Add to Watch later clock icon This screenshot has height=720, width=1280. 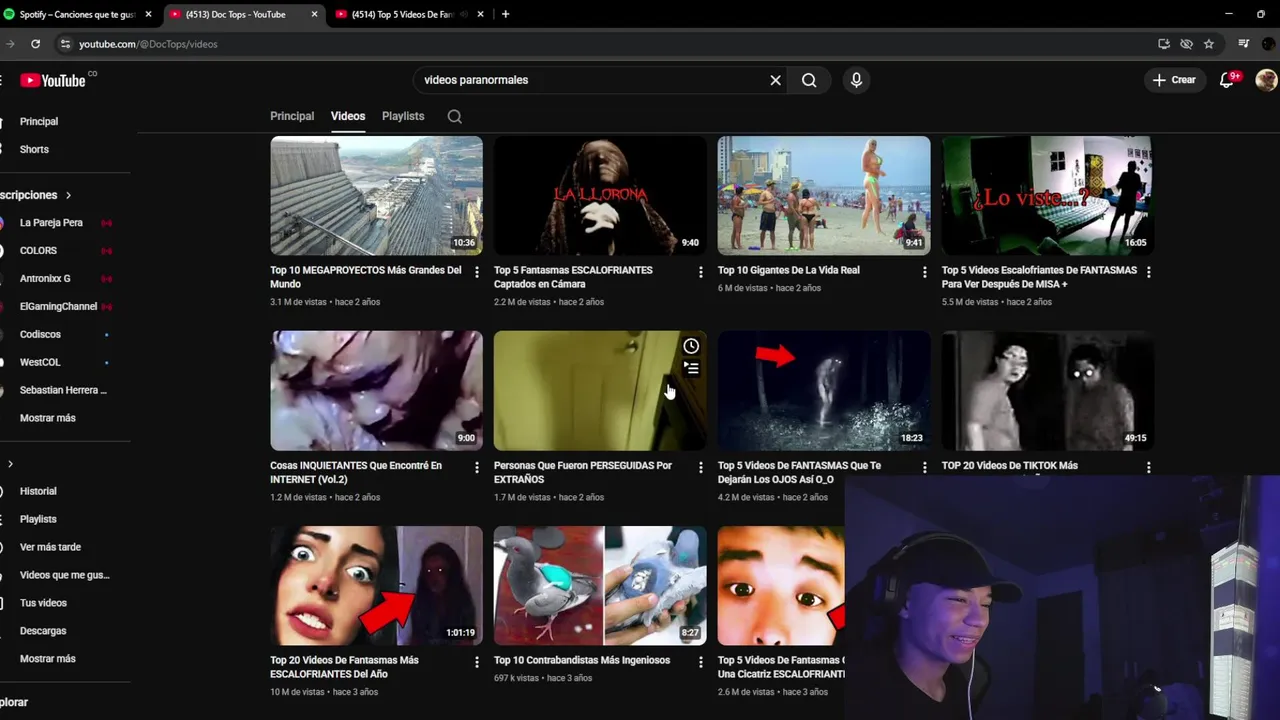[x=691, y=346]
